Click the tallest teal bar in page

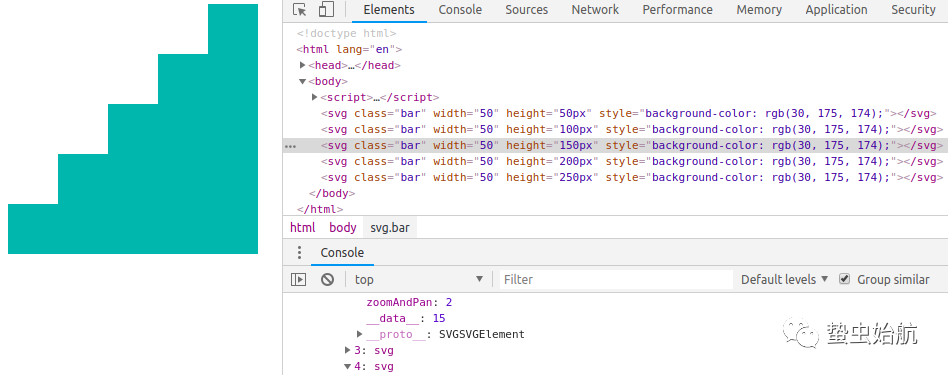tap(233, 129)
